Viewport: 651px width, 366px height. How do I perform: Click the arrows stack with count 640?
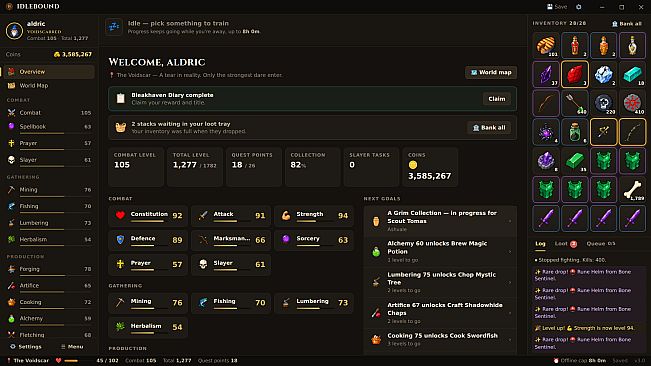click(x=575, y=103)
